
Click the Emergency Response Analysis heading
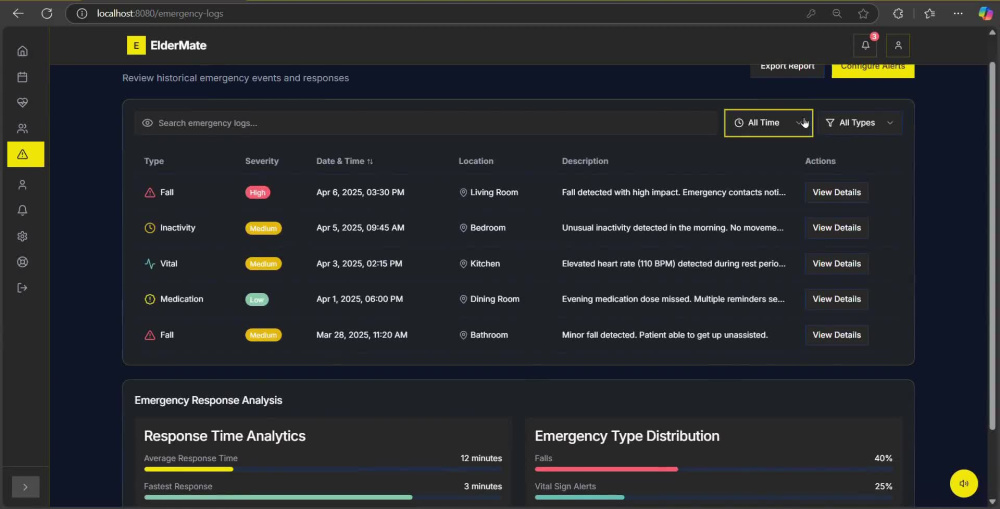208,400
